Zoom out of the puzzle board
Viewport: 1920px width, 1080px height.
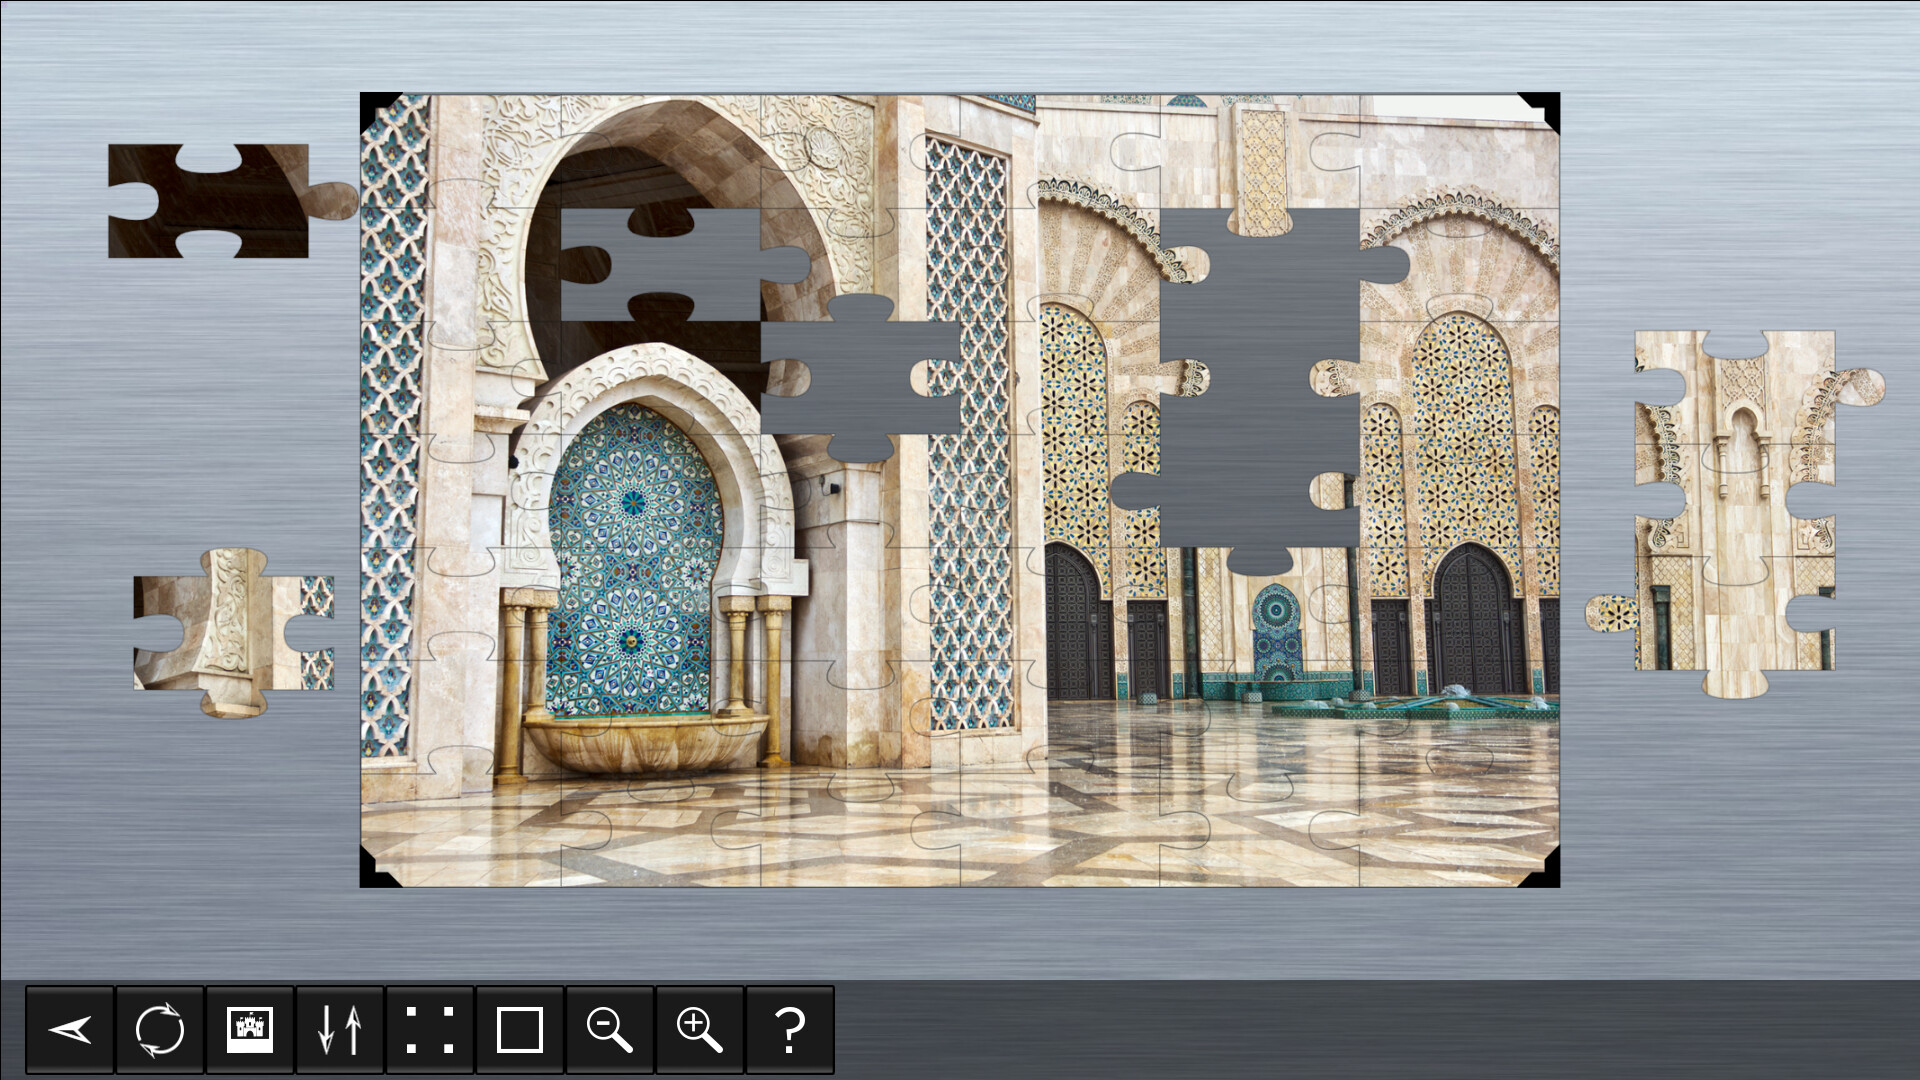click(610, 1029)
